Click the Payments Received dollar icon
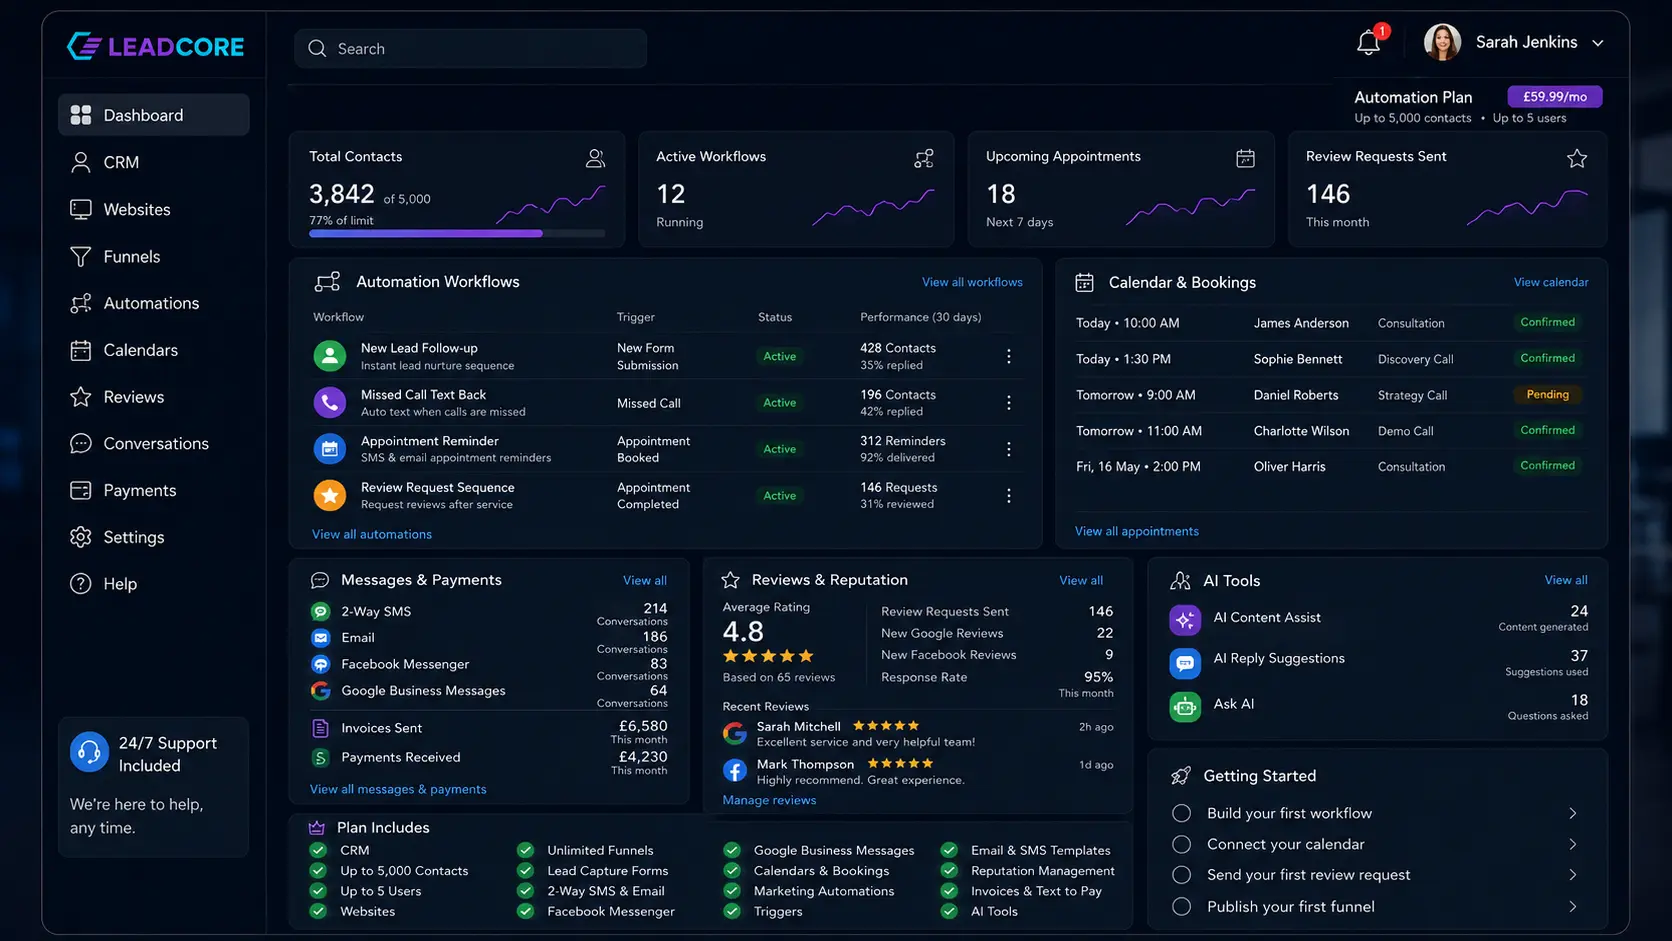This screenshot has height=941, width=1672. point(321,758)
